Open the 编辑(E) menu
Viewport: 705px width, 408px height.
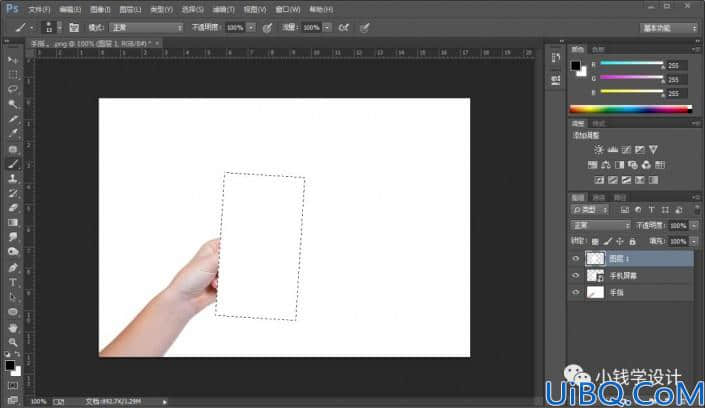click(x=70, y=9)
